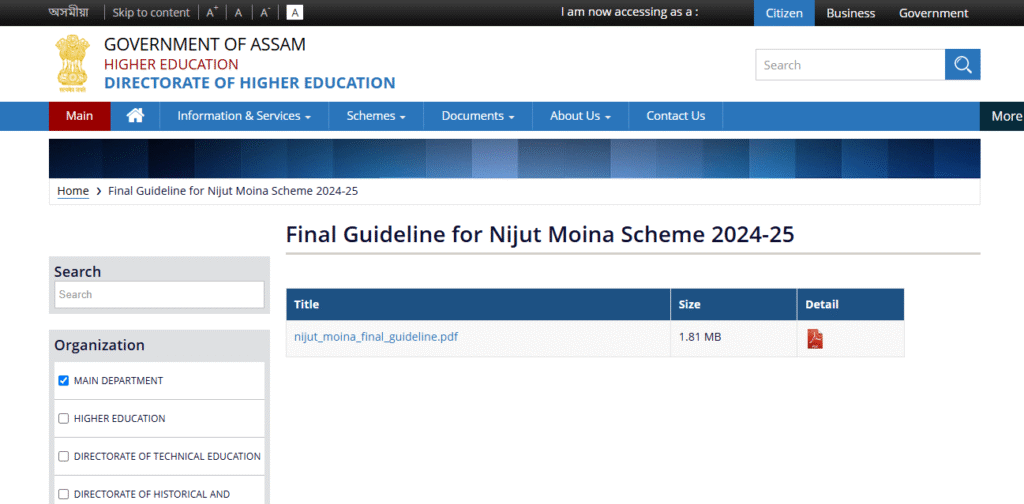The height and width of the screenshot is (504, 1024).
Task: Click GOVERNMENT OF ASSAM title text
Action: pyautogui.click(x=204, y=44)
